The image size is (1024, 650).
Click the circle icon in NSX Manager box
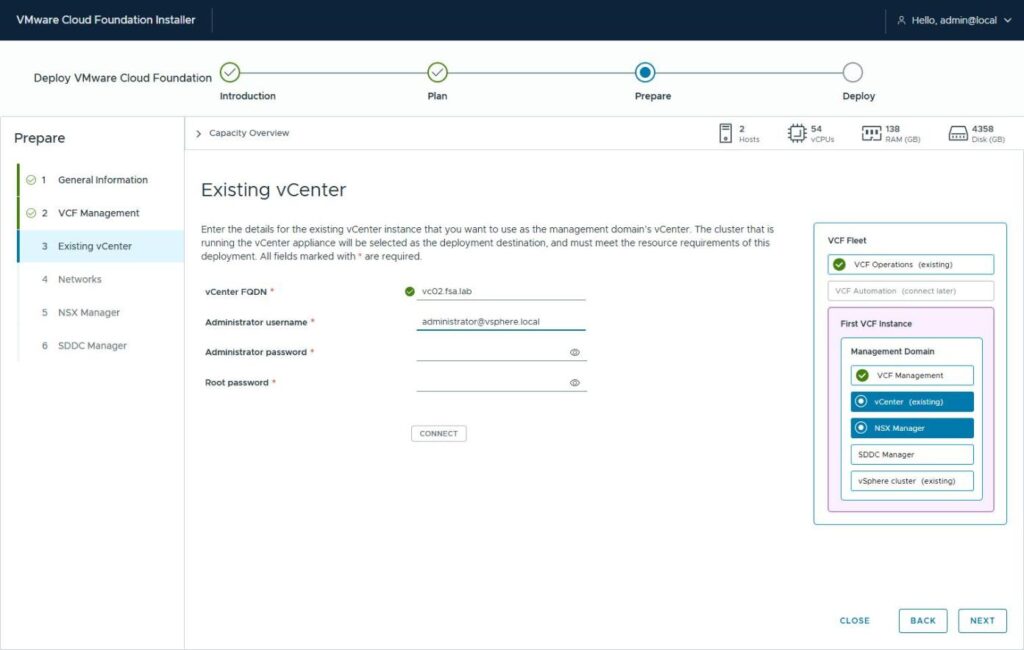[861, 428]
